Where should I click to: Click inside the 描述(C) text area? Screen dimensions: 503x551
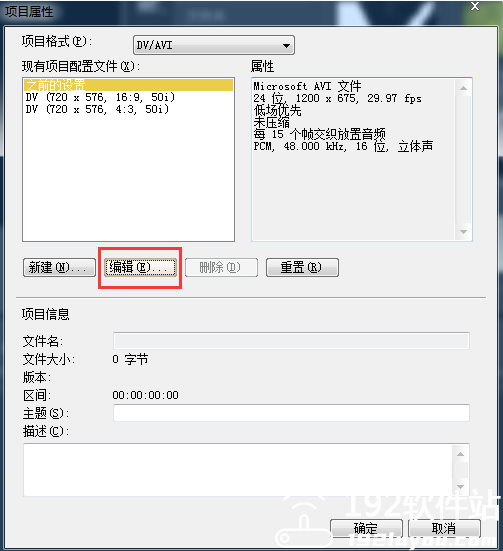[238, 470]
